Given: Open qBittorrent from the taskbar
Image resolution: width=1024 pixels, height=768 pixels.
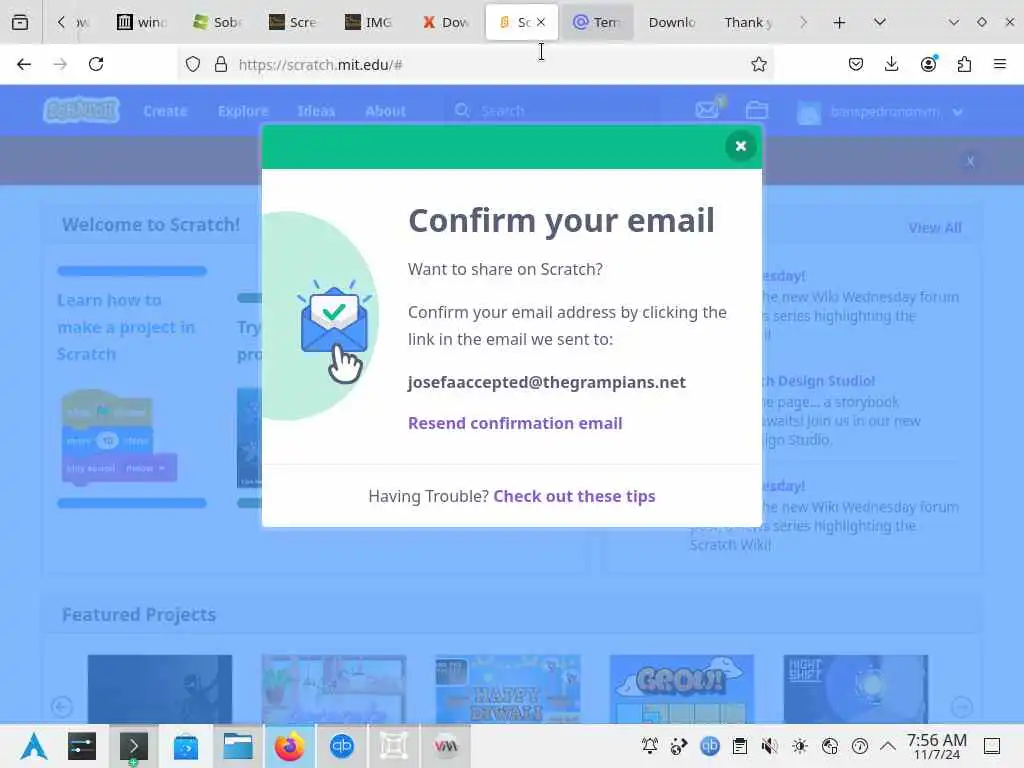Looking at the screenshot, I should click(x=342, y=746).
